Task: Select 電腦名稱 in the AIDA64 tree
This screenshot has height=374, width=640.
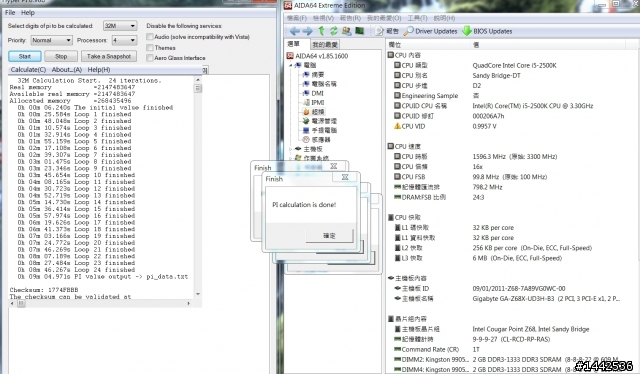Action: (320, 84)
